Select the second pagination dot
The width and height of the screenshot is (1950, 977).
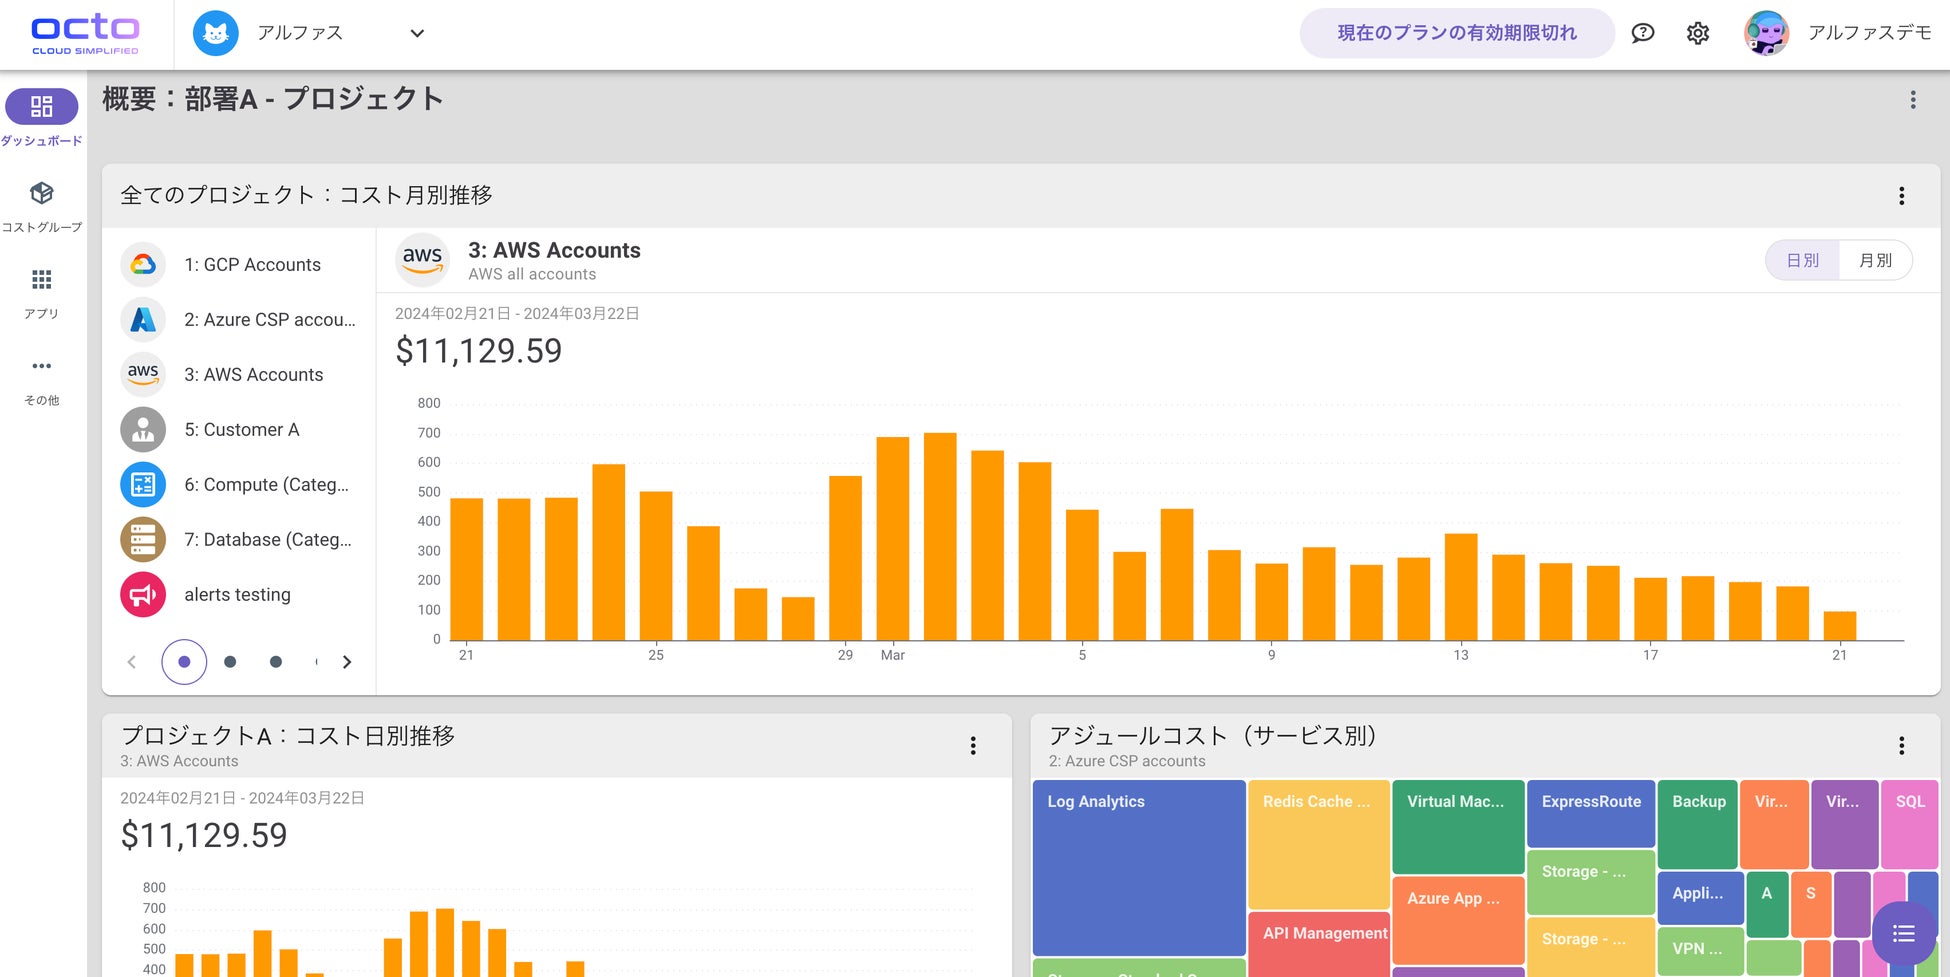tap(230, 662)
